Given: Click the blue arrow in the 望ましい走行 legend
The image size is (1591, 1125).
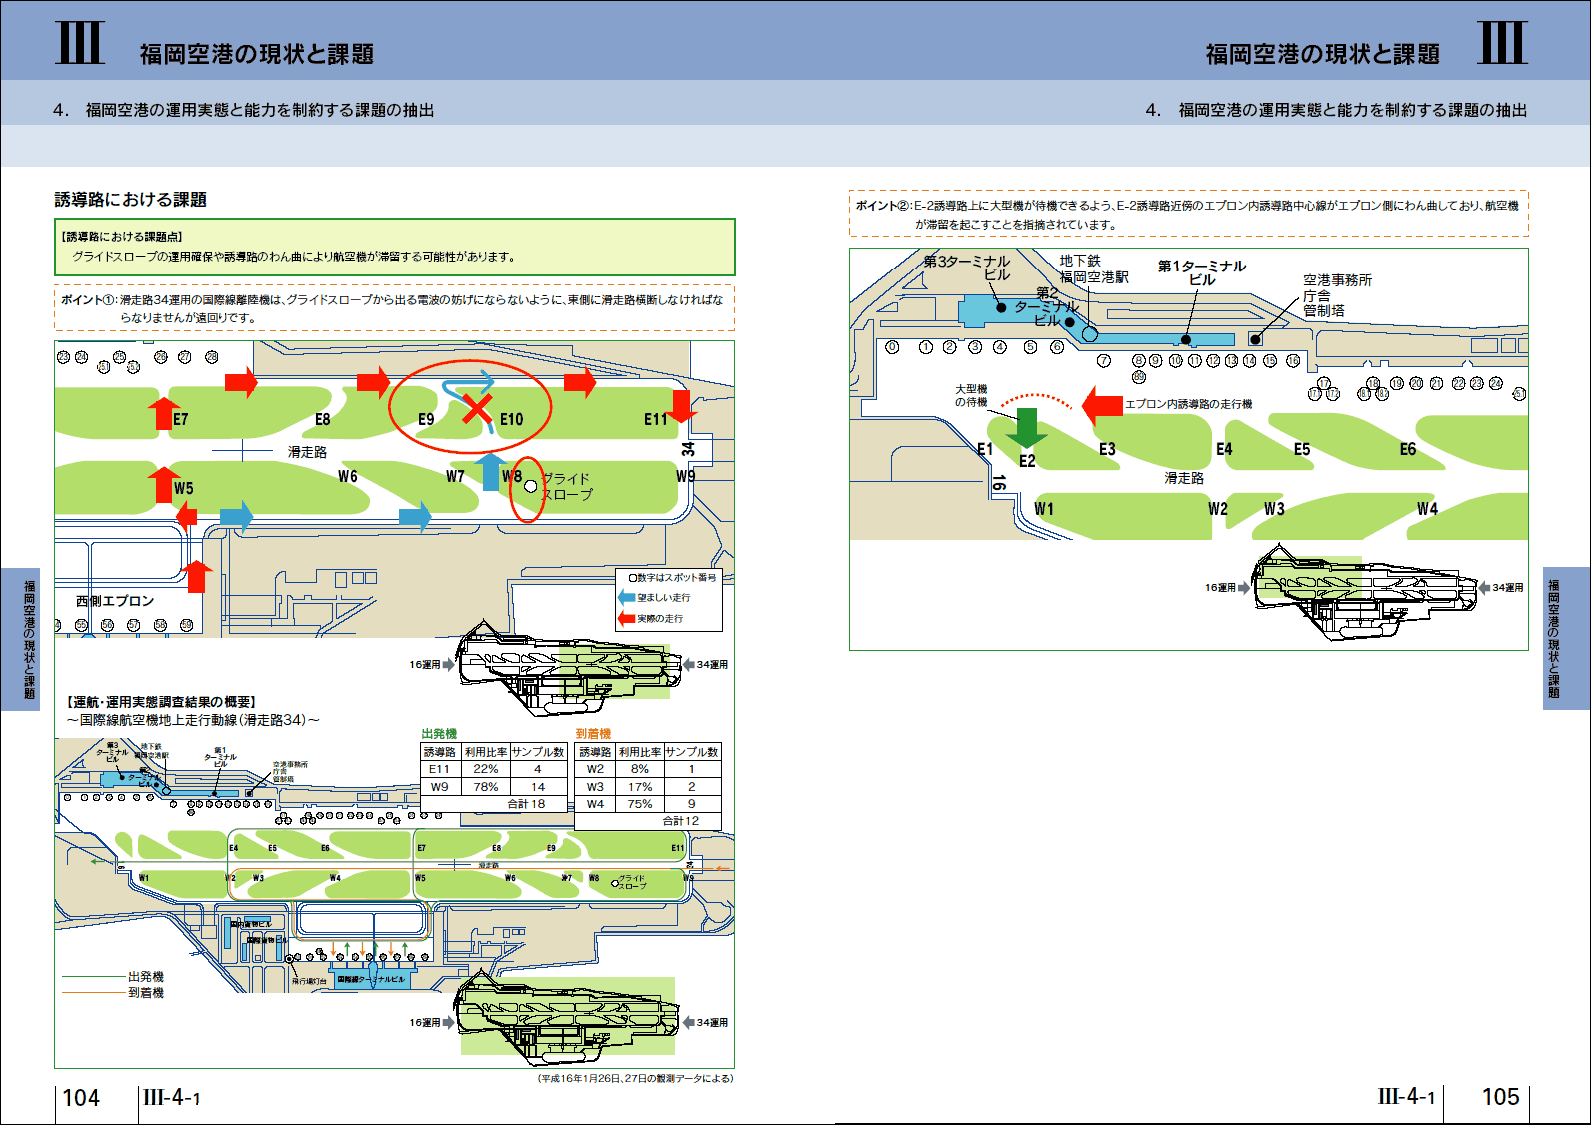Looking at the screenshot, I should click(x=627, y=597).
